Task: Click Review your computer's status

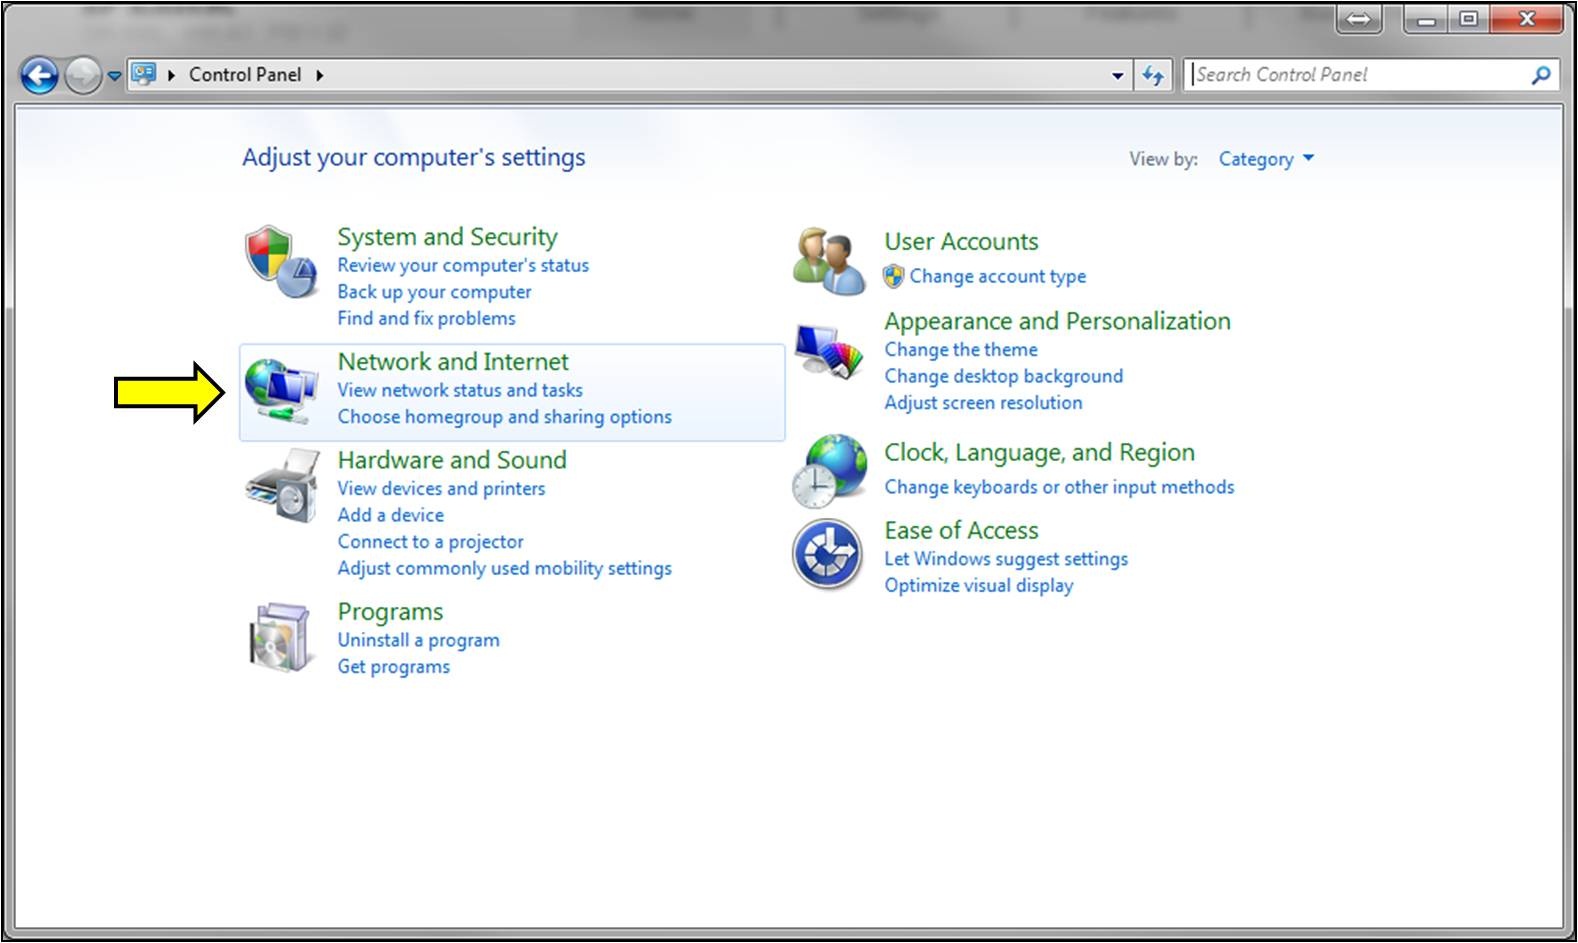Action: pyautogui.click(x=463, y=266)
